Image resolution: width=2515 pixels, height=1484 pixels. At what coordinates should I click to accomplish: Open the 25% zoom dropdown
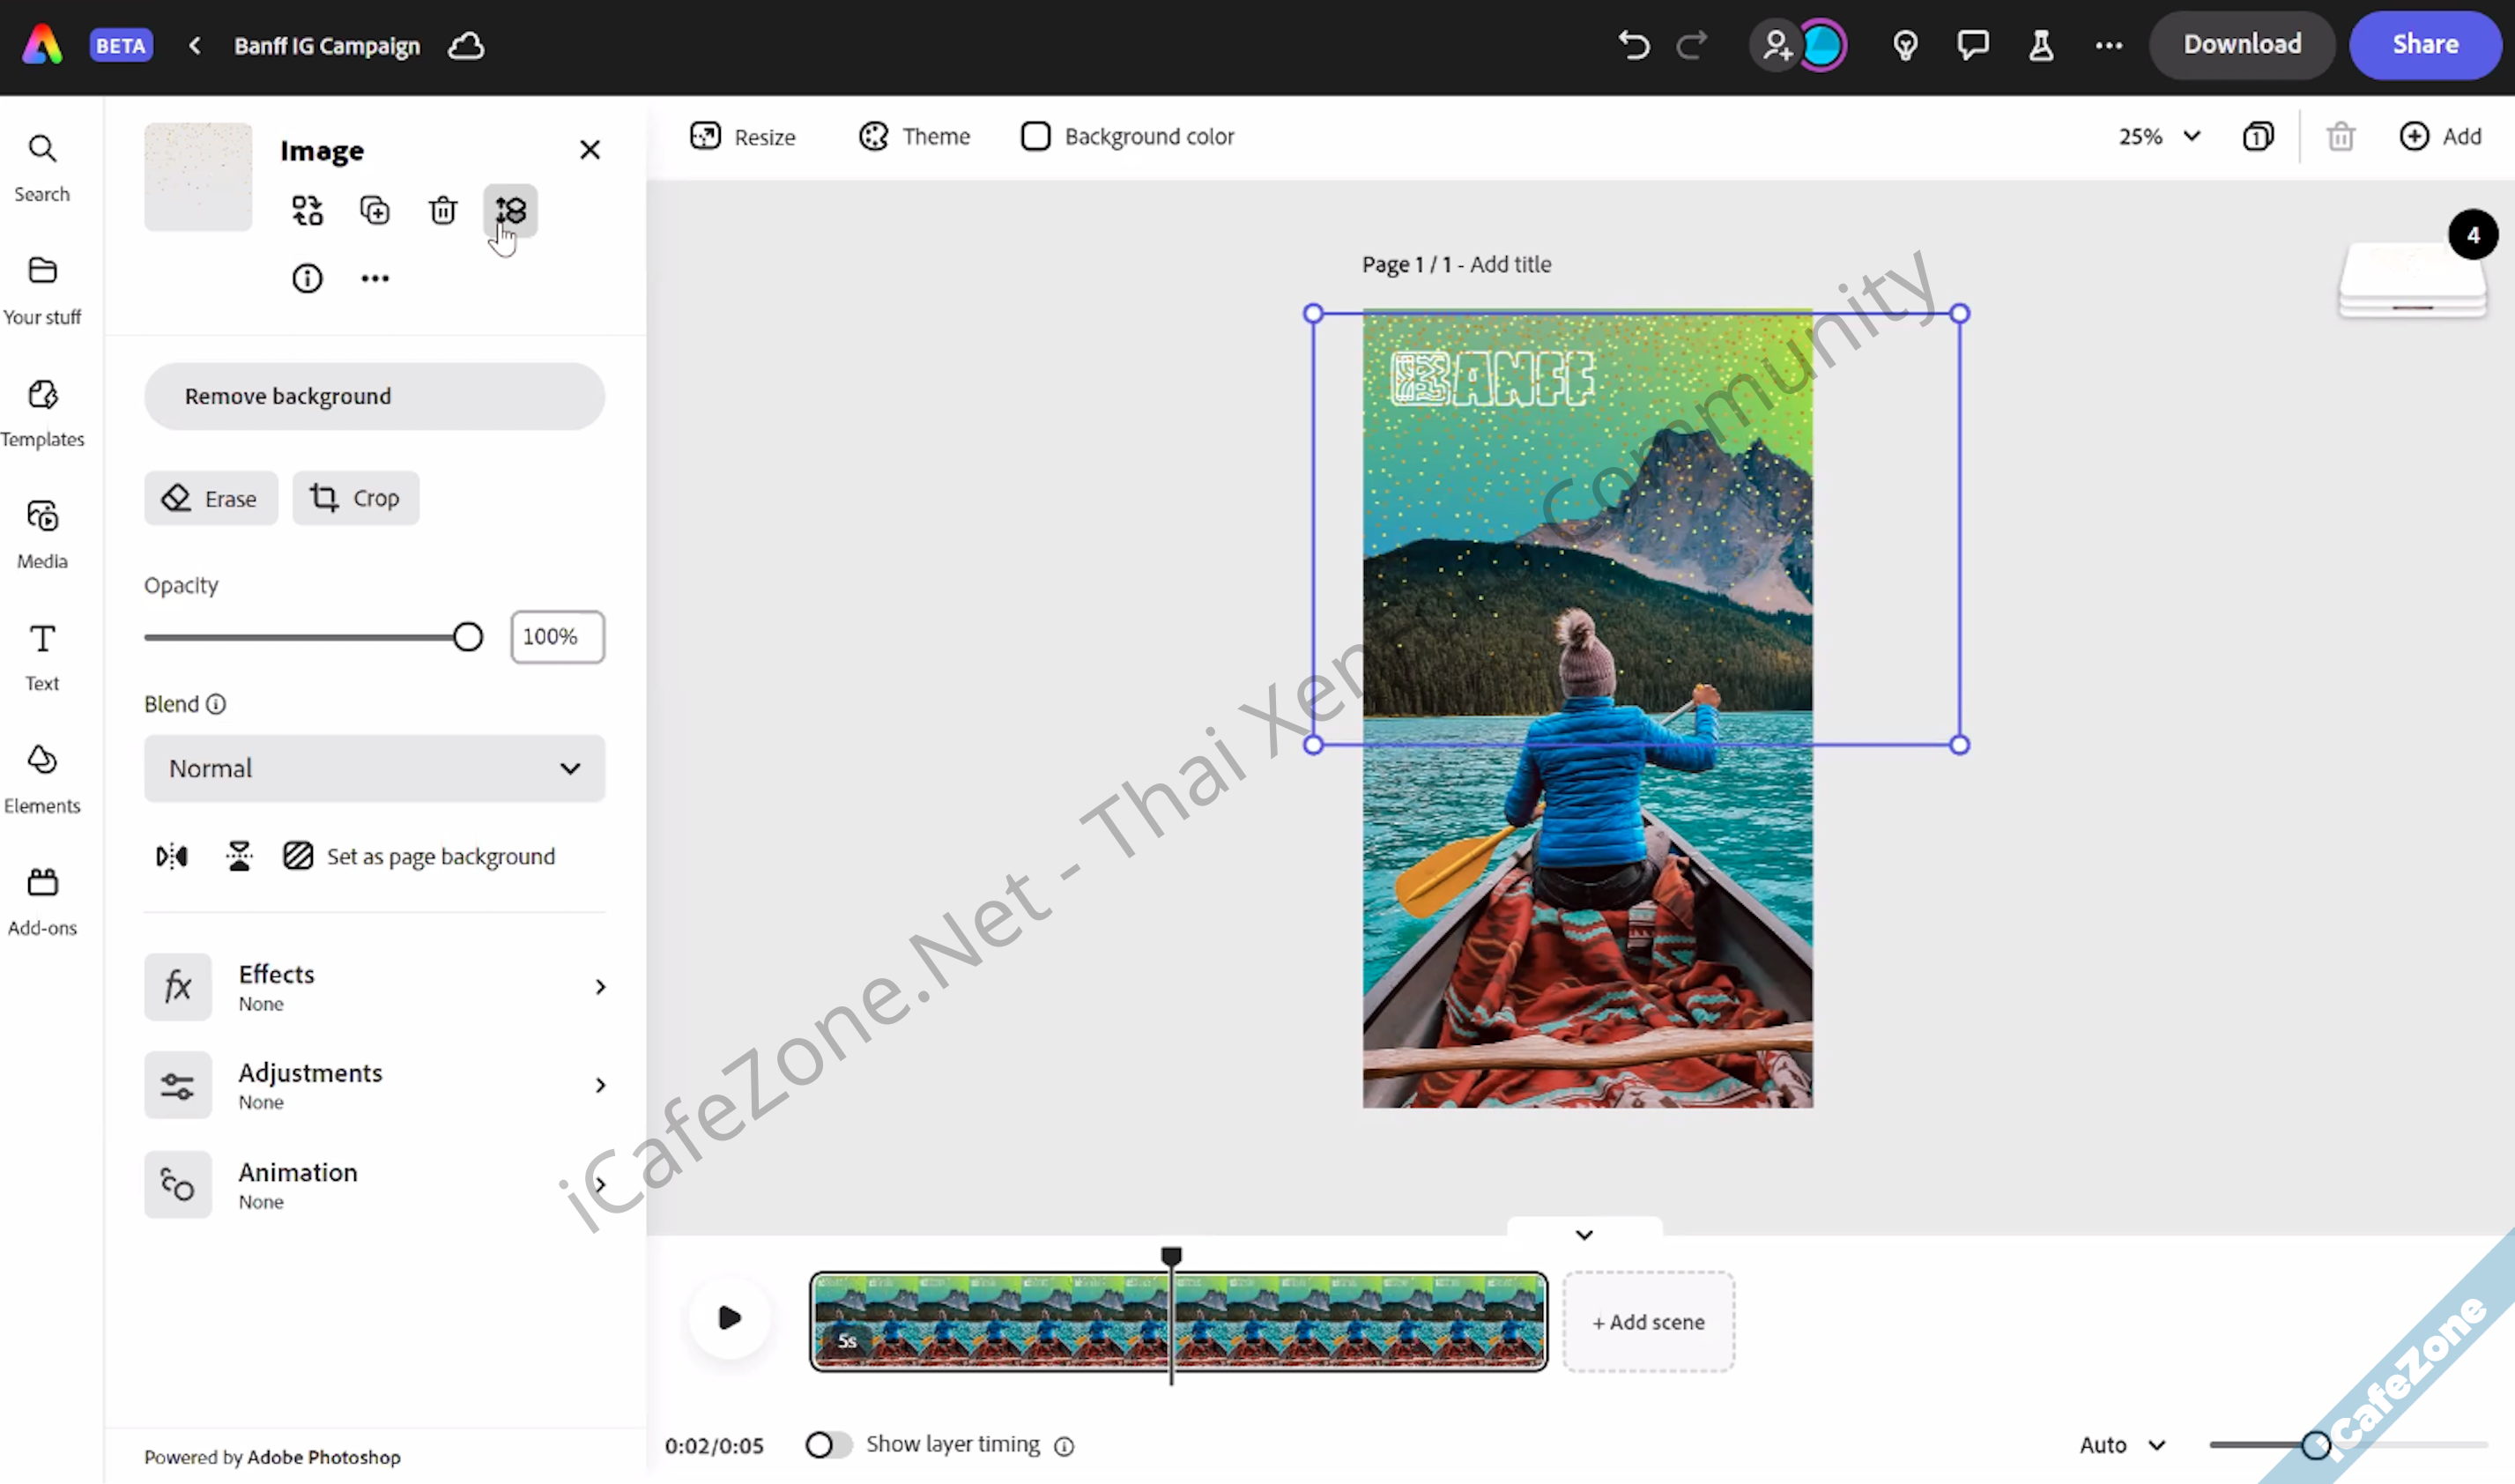pos(2159,136)
